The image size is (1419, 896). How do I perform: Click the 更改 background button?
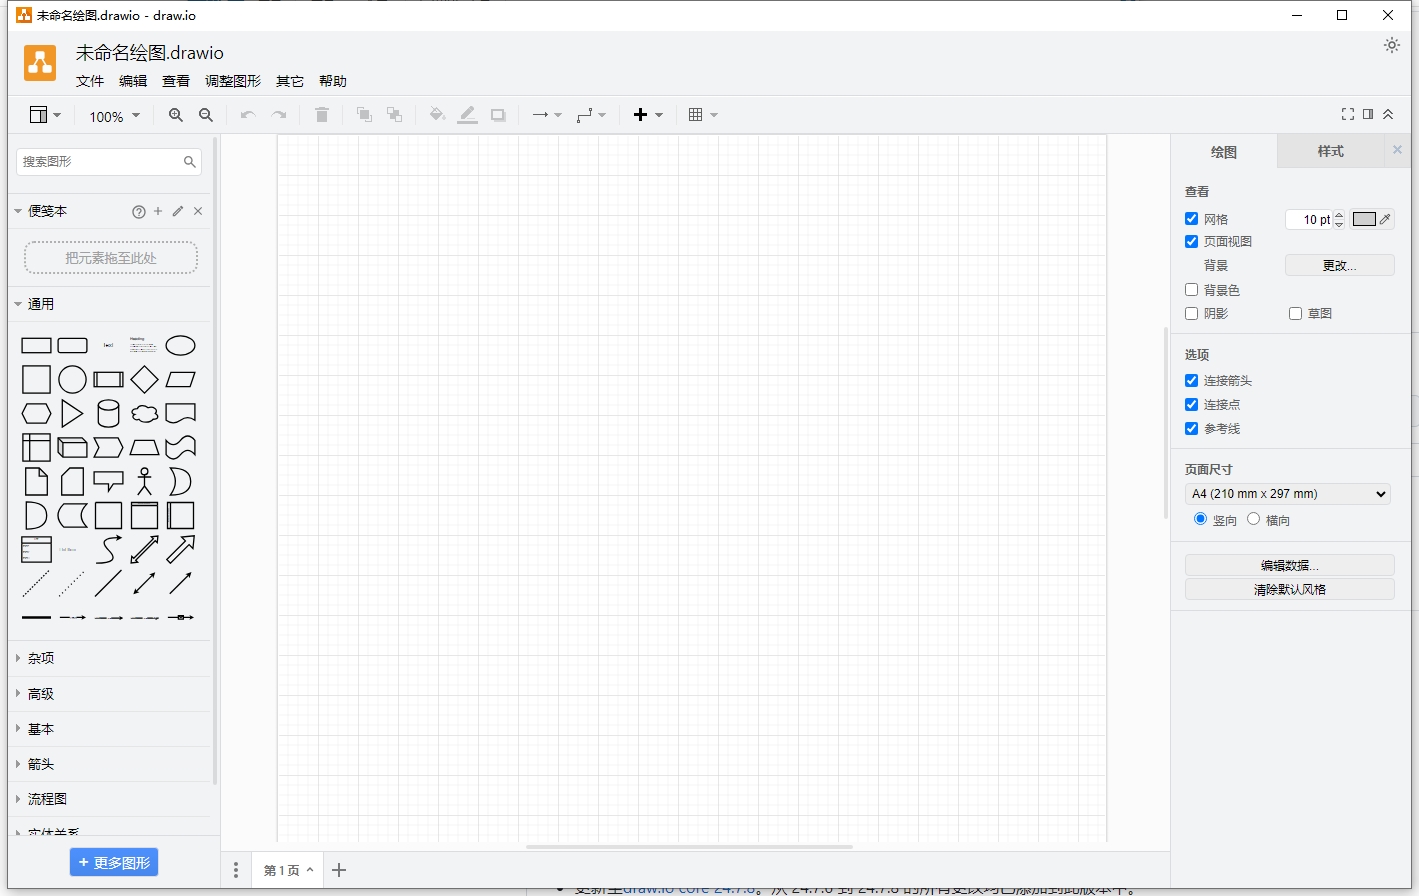[x=1340, y=265]
